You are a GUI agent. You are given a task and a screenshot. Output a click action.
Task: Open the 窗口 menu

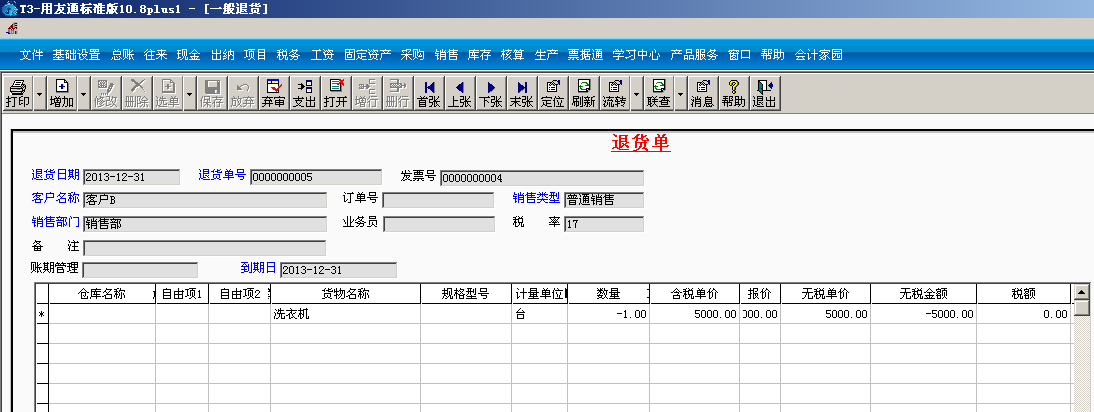click(x=740, y=55)
